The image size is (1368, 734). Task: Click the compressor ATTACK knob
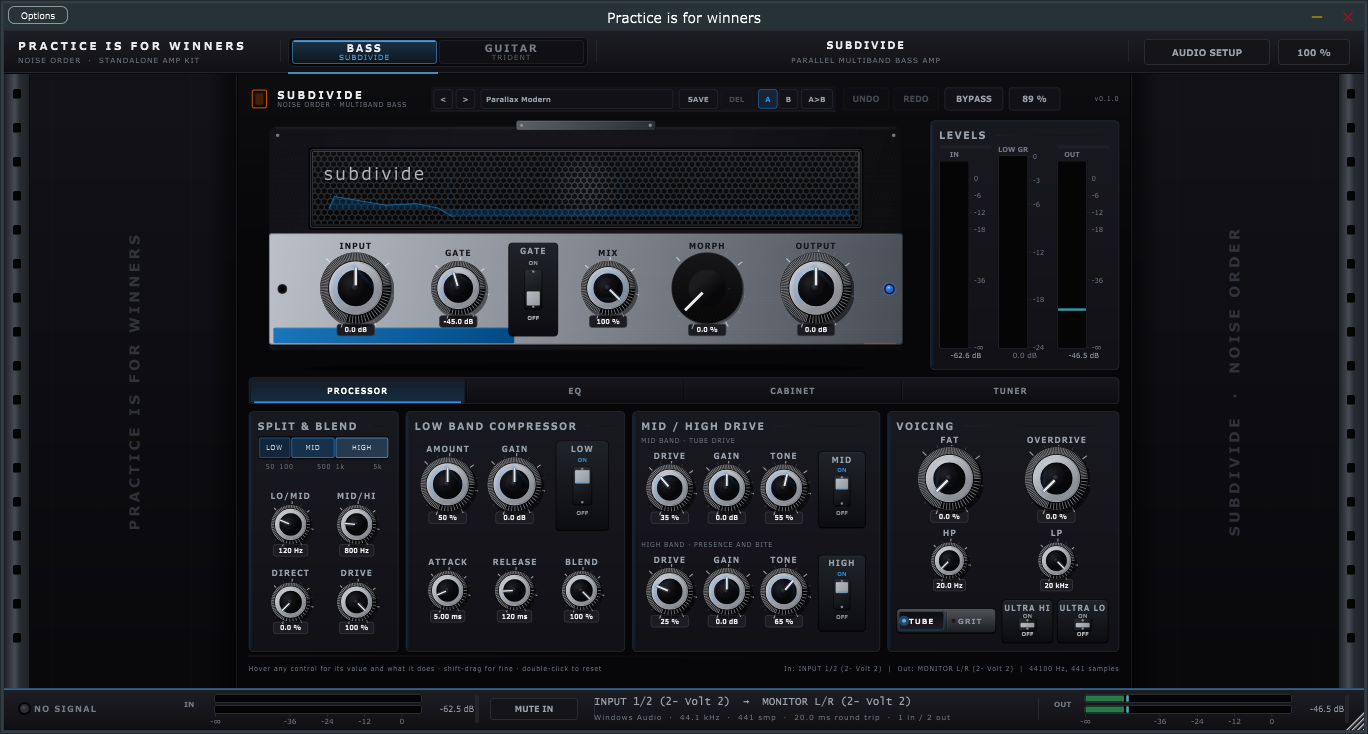click(x=447, y=591)
